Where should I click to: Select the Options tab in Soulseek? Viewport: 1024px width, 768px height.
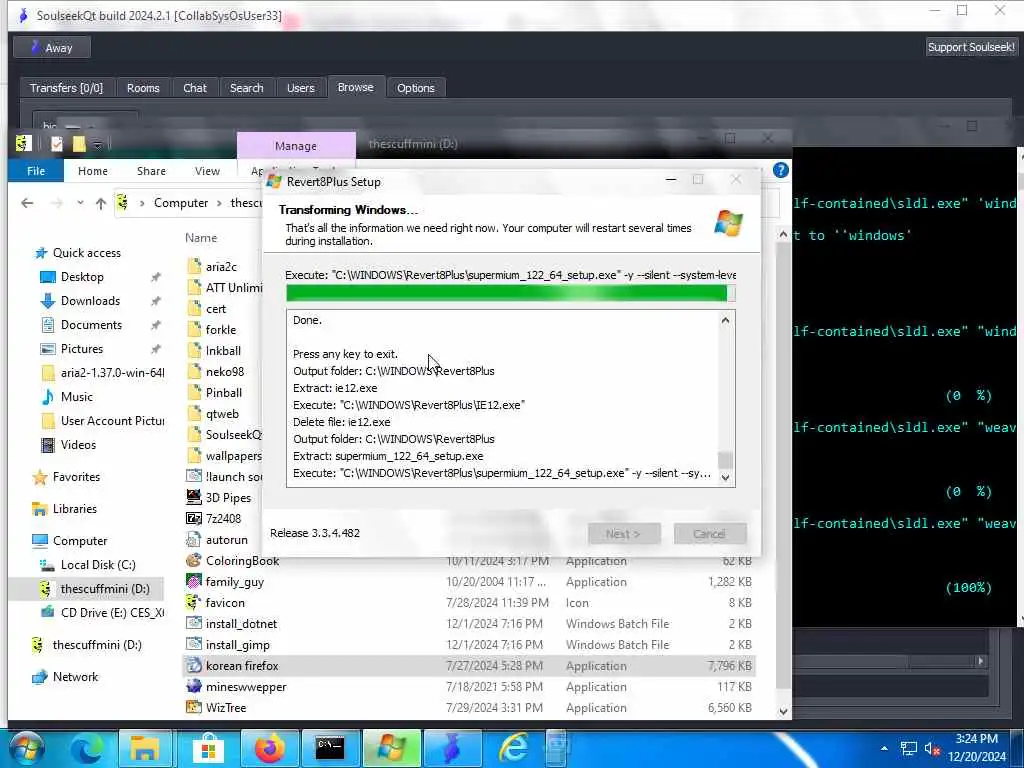(415, 88)
